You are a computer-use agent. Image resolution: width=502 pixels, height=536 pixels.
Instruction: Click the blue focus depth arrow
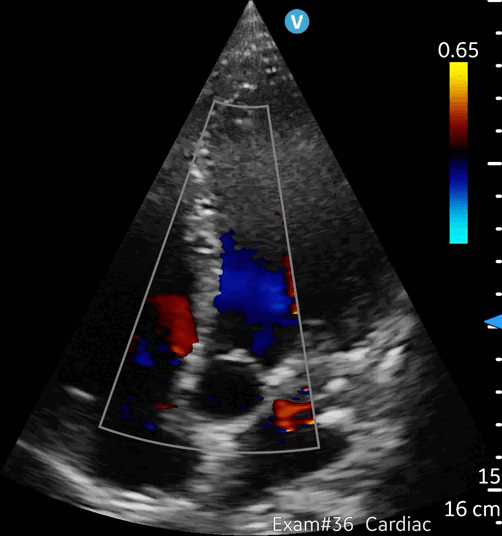pos(493,322)
